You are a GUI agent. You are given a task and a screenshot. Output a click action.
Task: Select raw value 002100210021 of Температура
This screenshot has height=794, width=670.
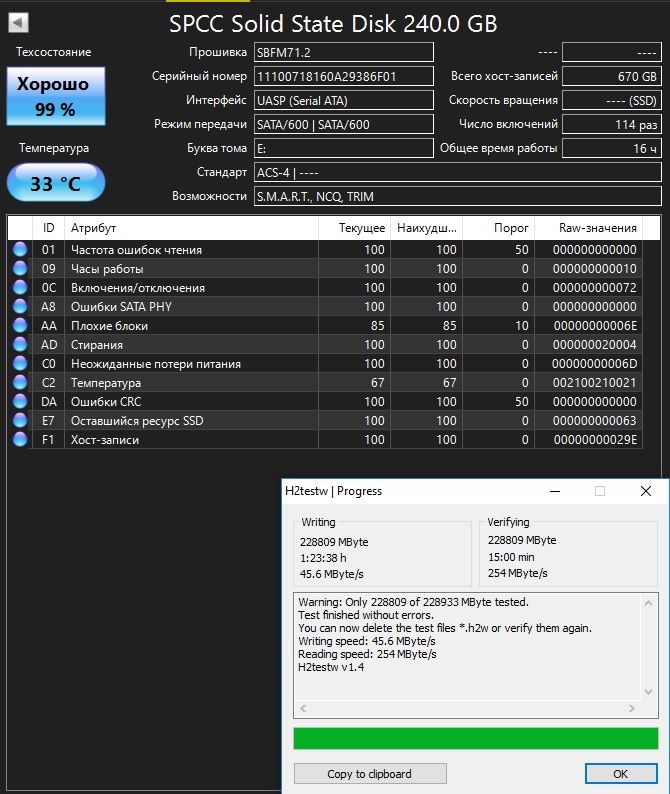pos(595,383)
